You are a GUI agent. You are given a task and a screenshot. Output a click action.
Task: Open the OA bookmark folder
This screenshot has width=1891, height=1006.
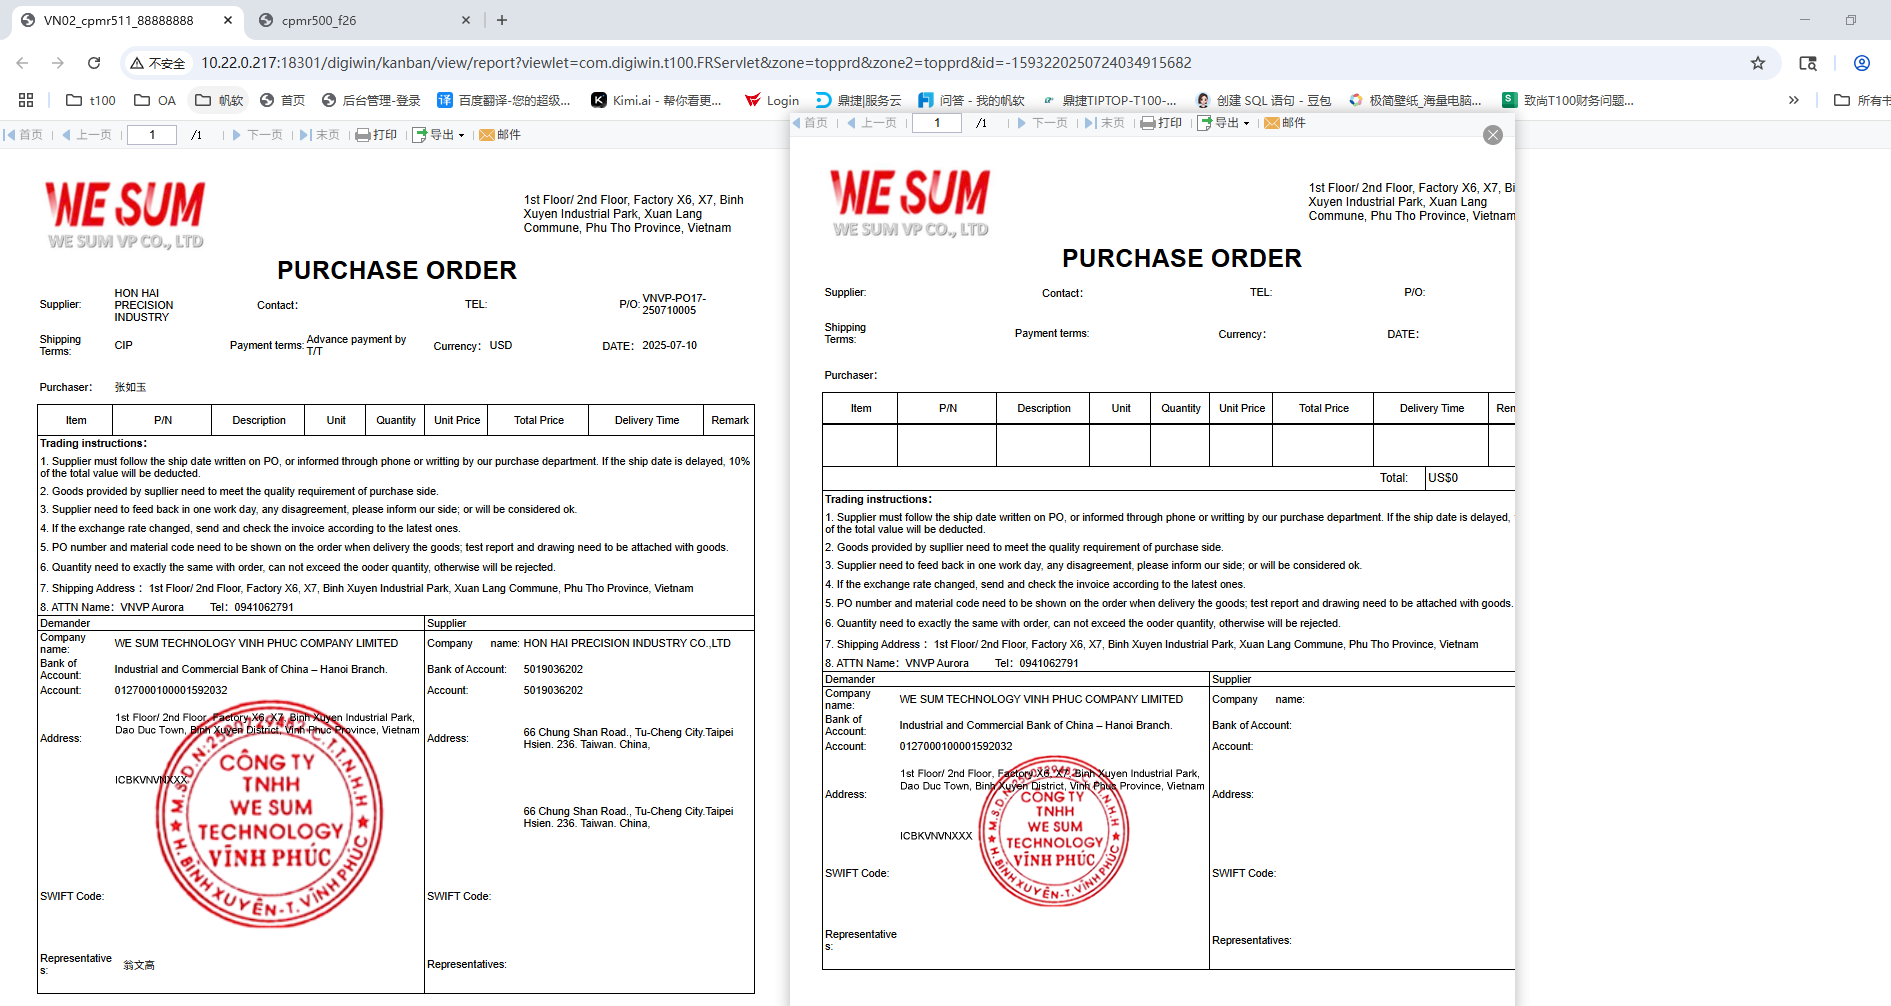[155, 100]
